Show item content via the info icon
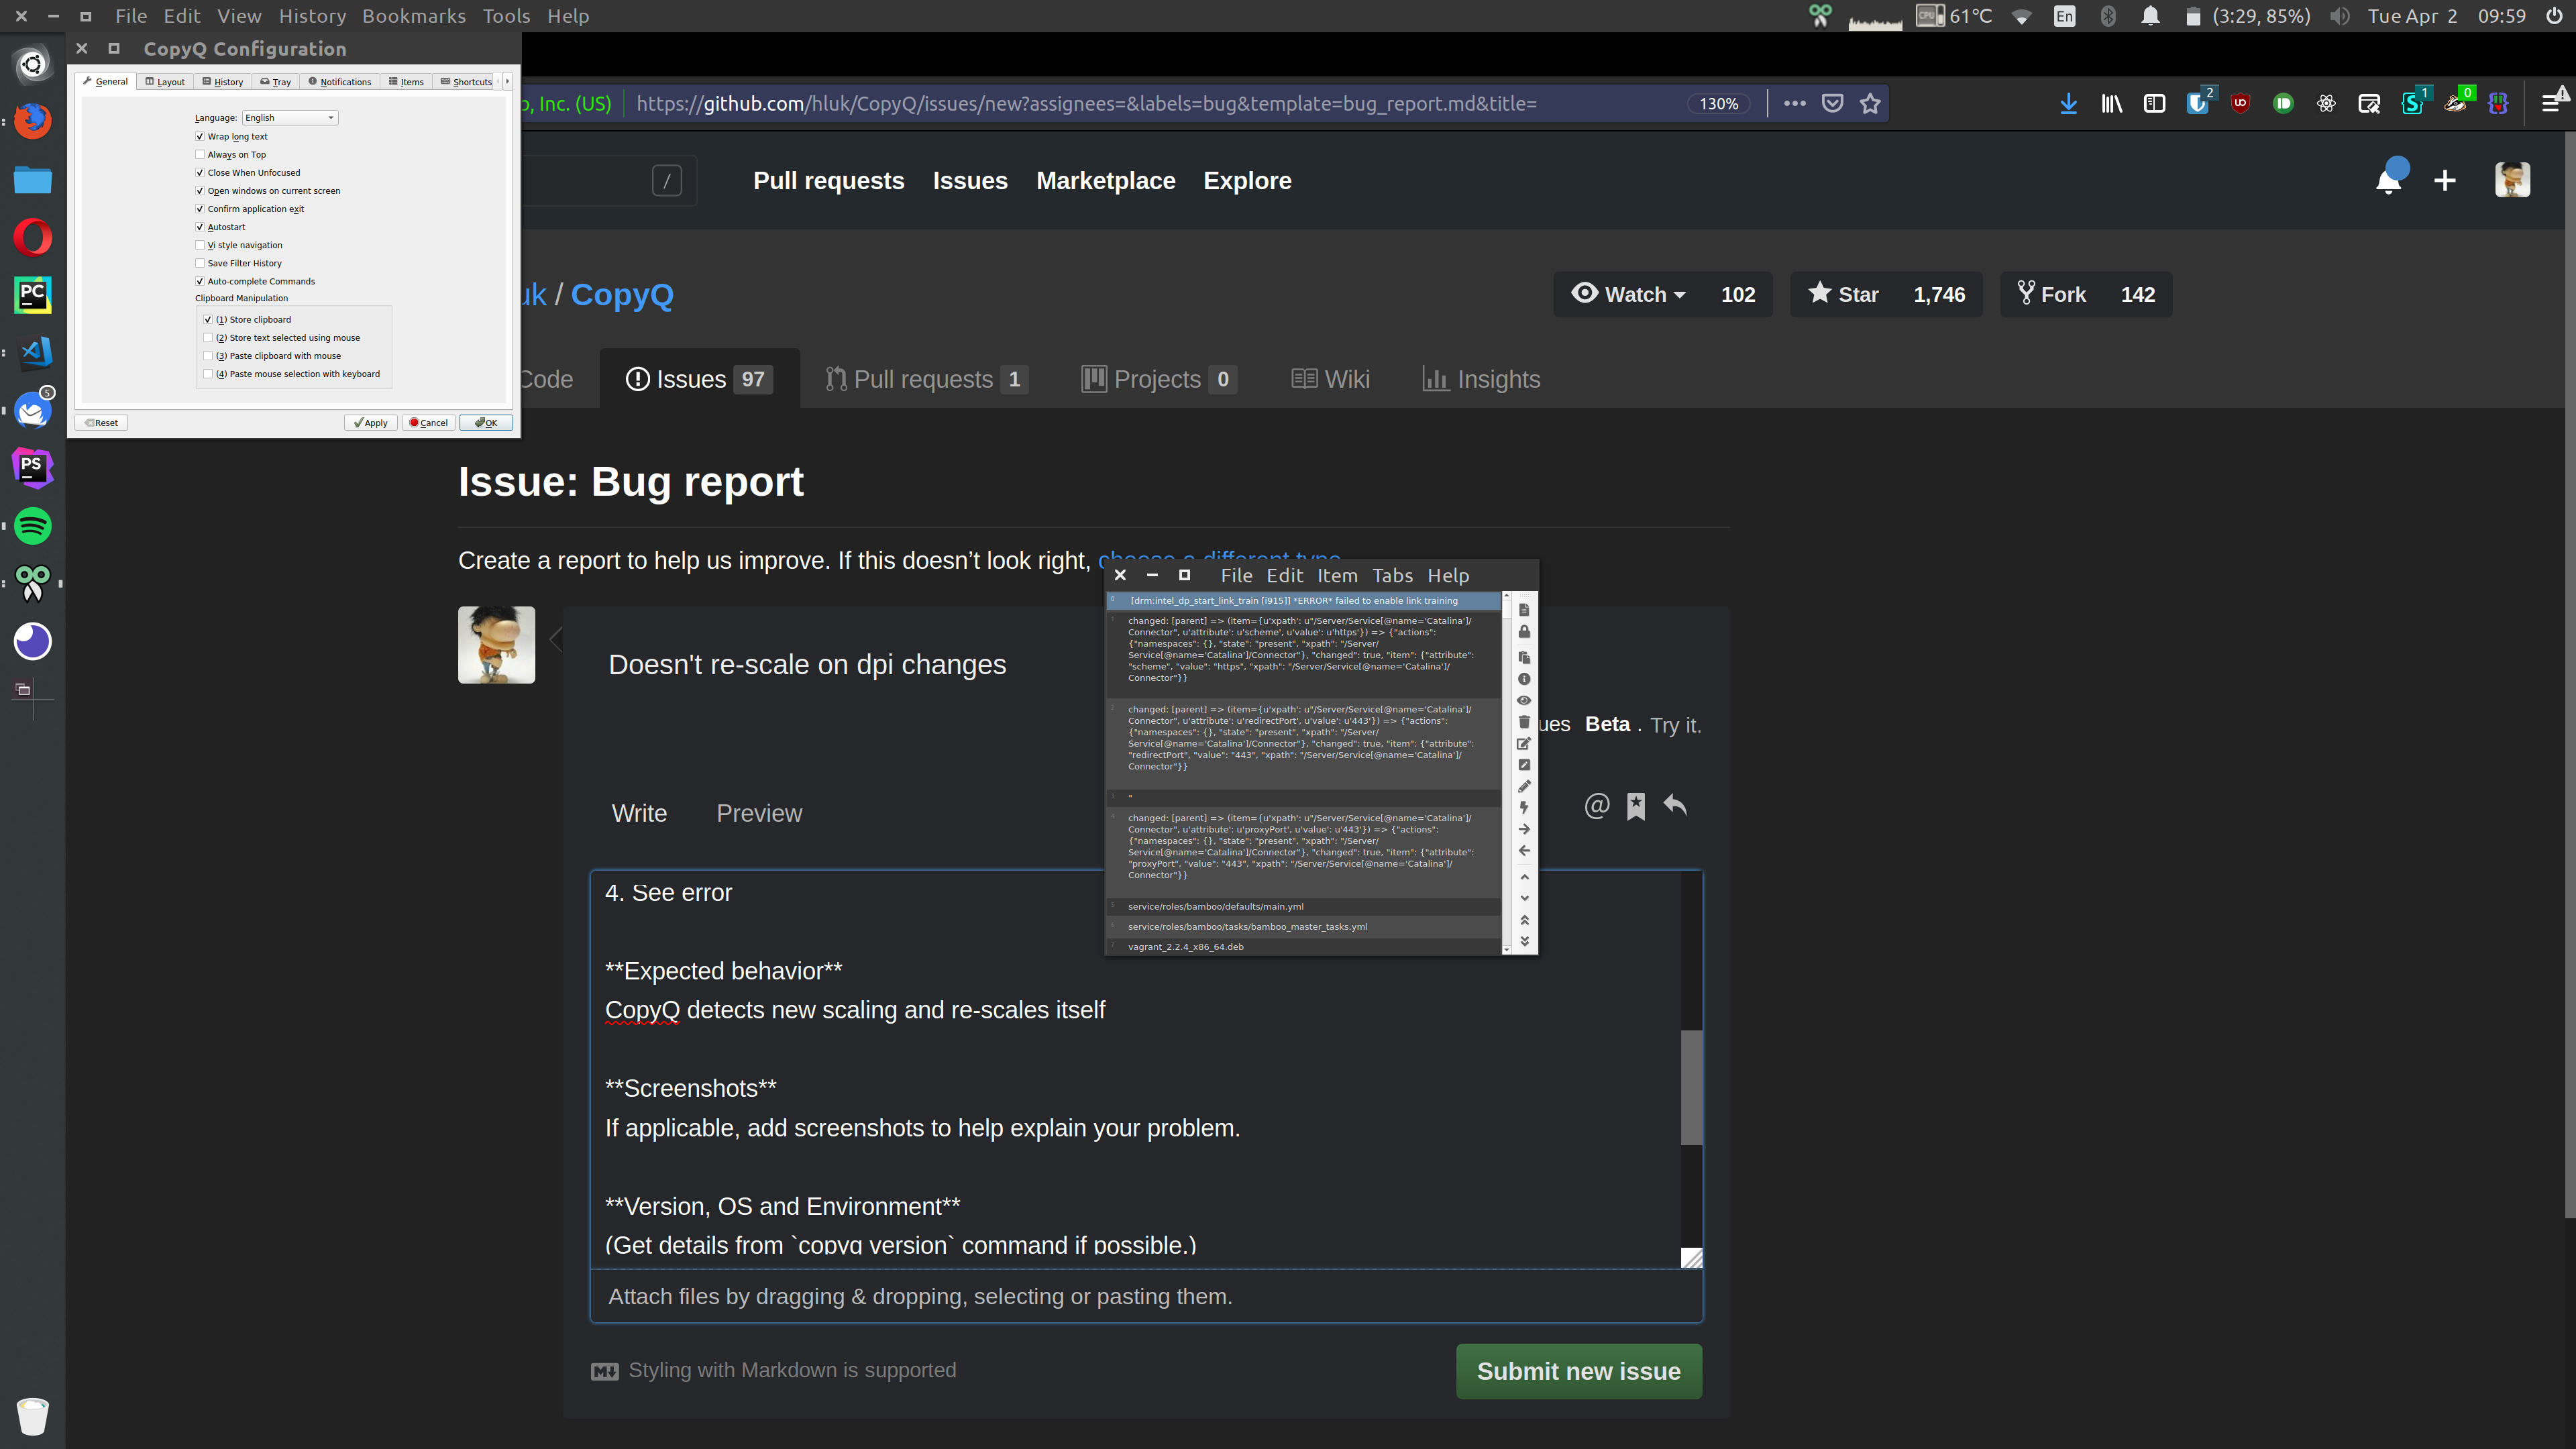The image size is (2576, 1449). [x=1524, y=679]
